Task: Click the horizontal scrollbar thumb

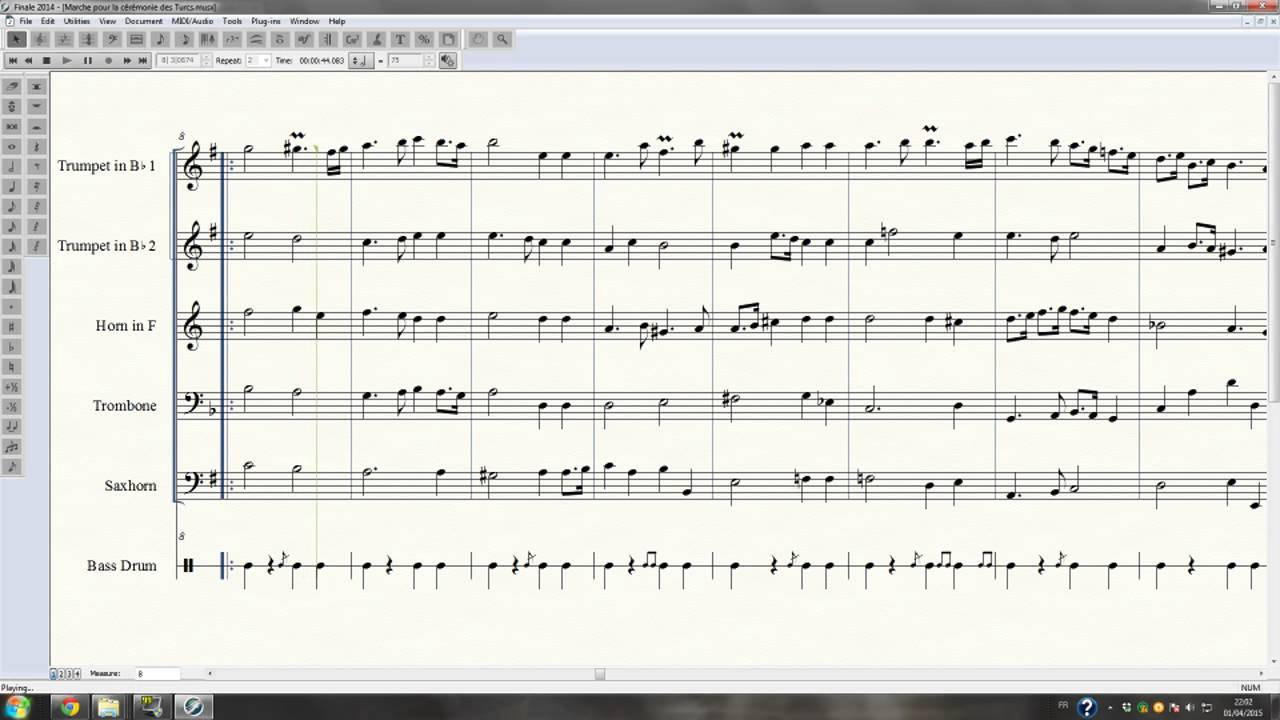Action: (x=600, y=674)
